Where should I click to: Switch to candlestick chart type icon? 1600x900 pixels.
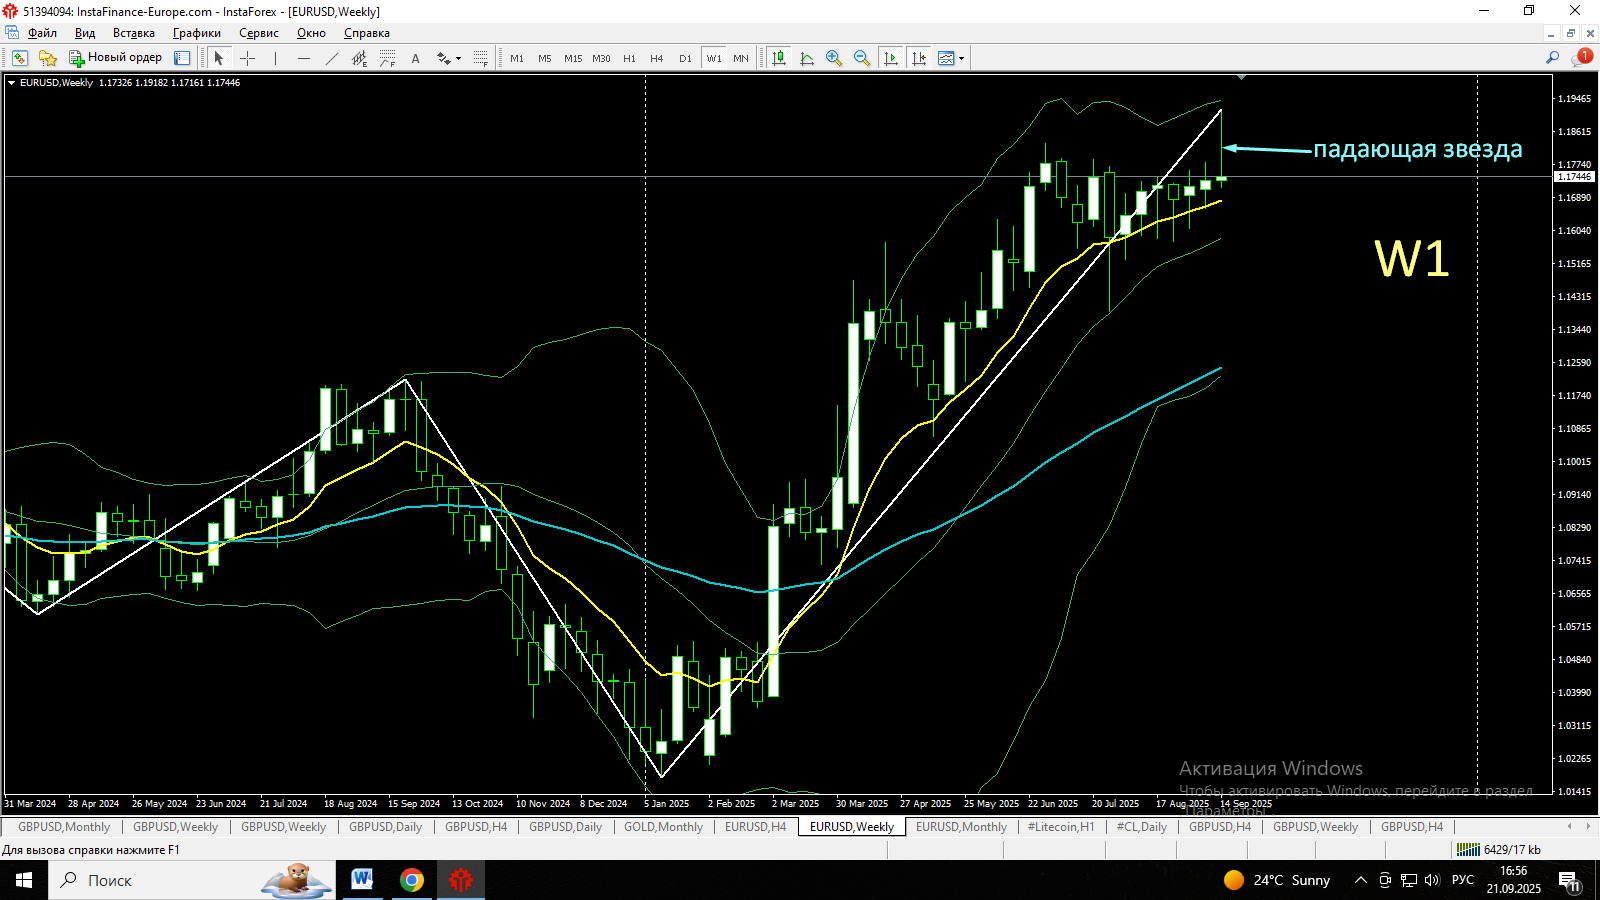(x=779, y=58)
